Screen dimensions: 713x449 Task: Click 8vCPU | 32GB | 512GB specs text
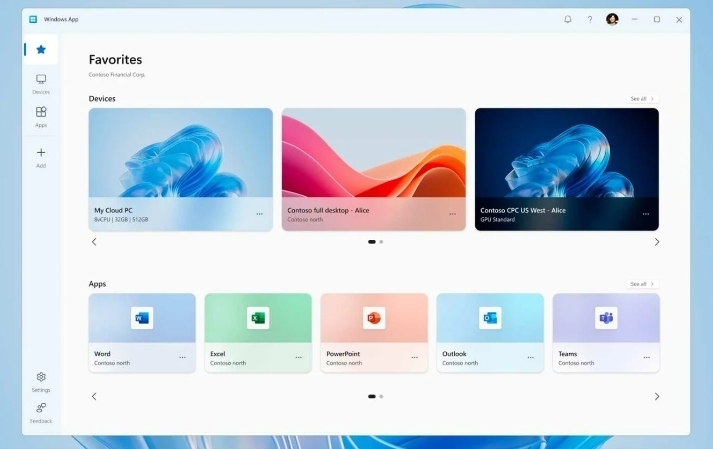pyautogui.click(x=121, y=220)
